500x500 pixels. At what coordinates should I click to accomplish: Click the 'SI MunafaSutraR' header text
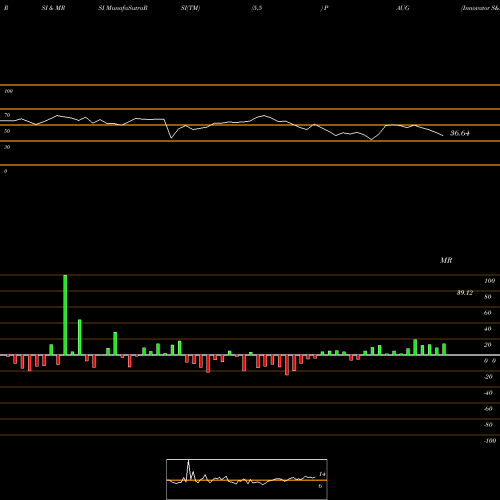coord(123,8)
